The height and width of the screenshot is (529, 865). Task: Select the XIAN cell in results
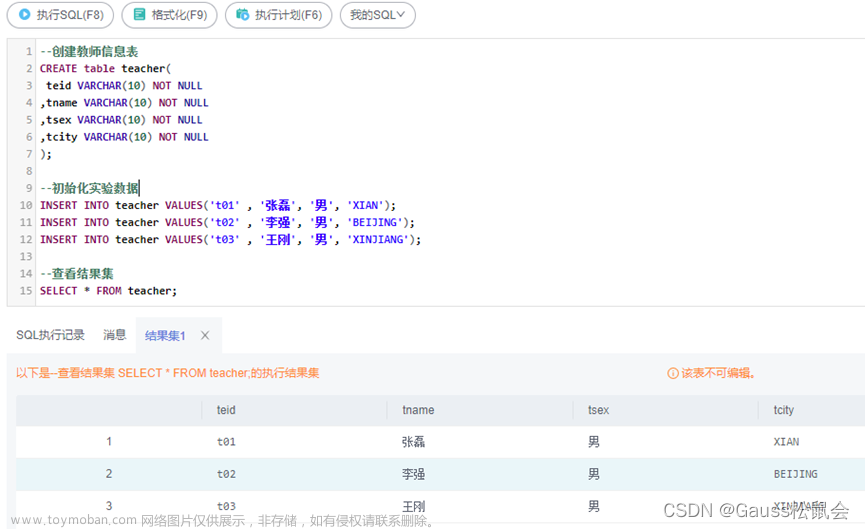[786, 442]
